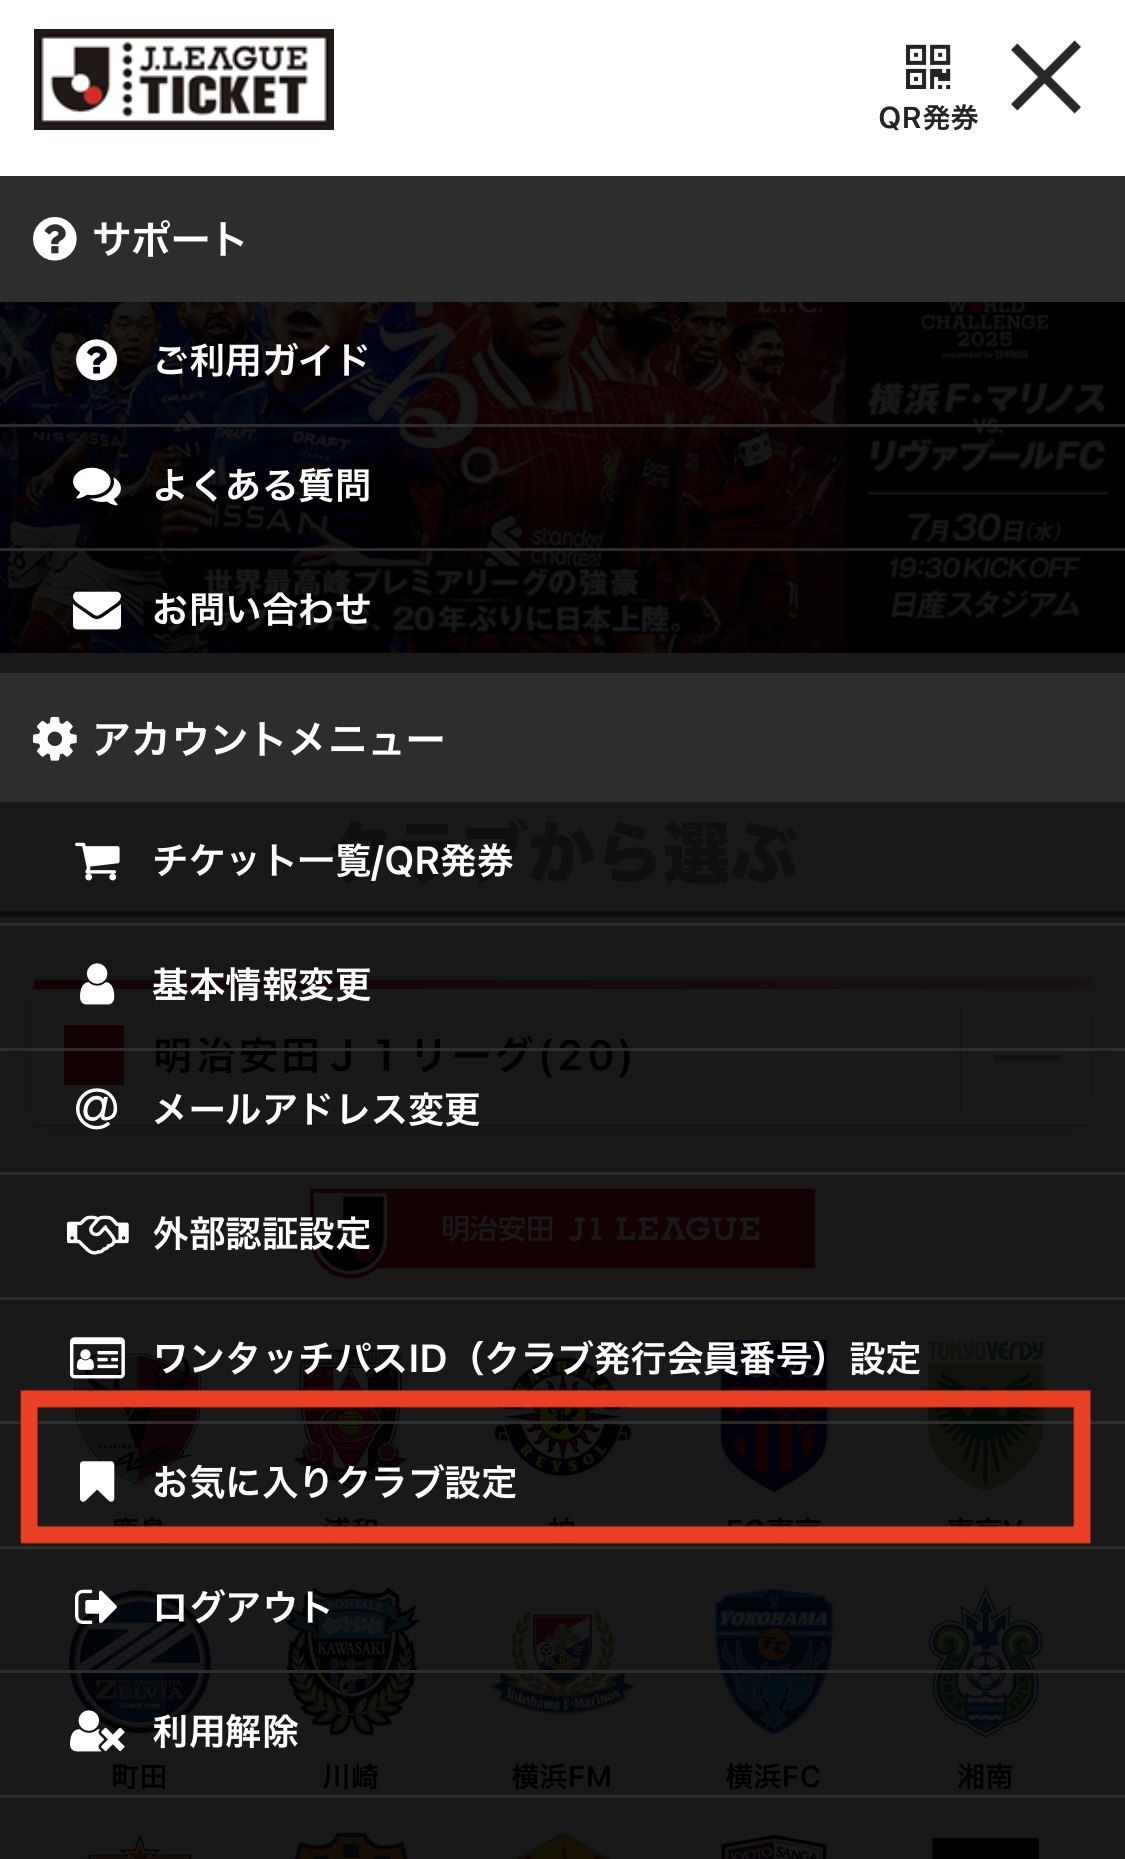Open the お問い合わせ contact link
This screenshot has width=1125, height=1859.
[x=562, y=610]
